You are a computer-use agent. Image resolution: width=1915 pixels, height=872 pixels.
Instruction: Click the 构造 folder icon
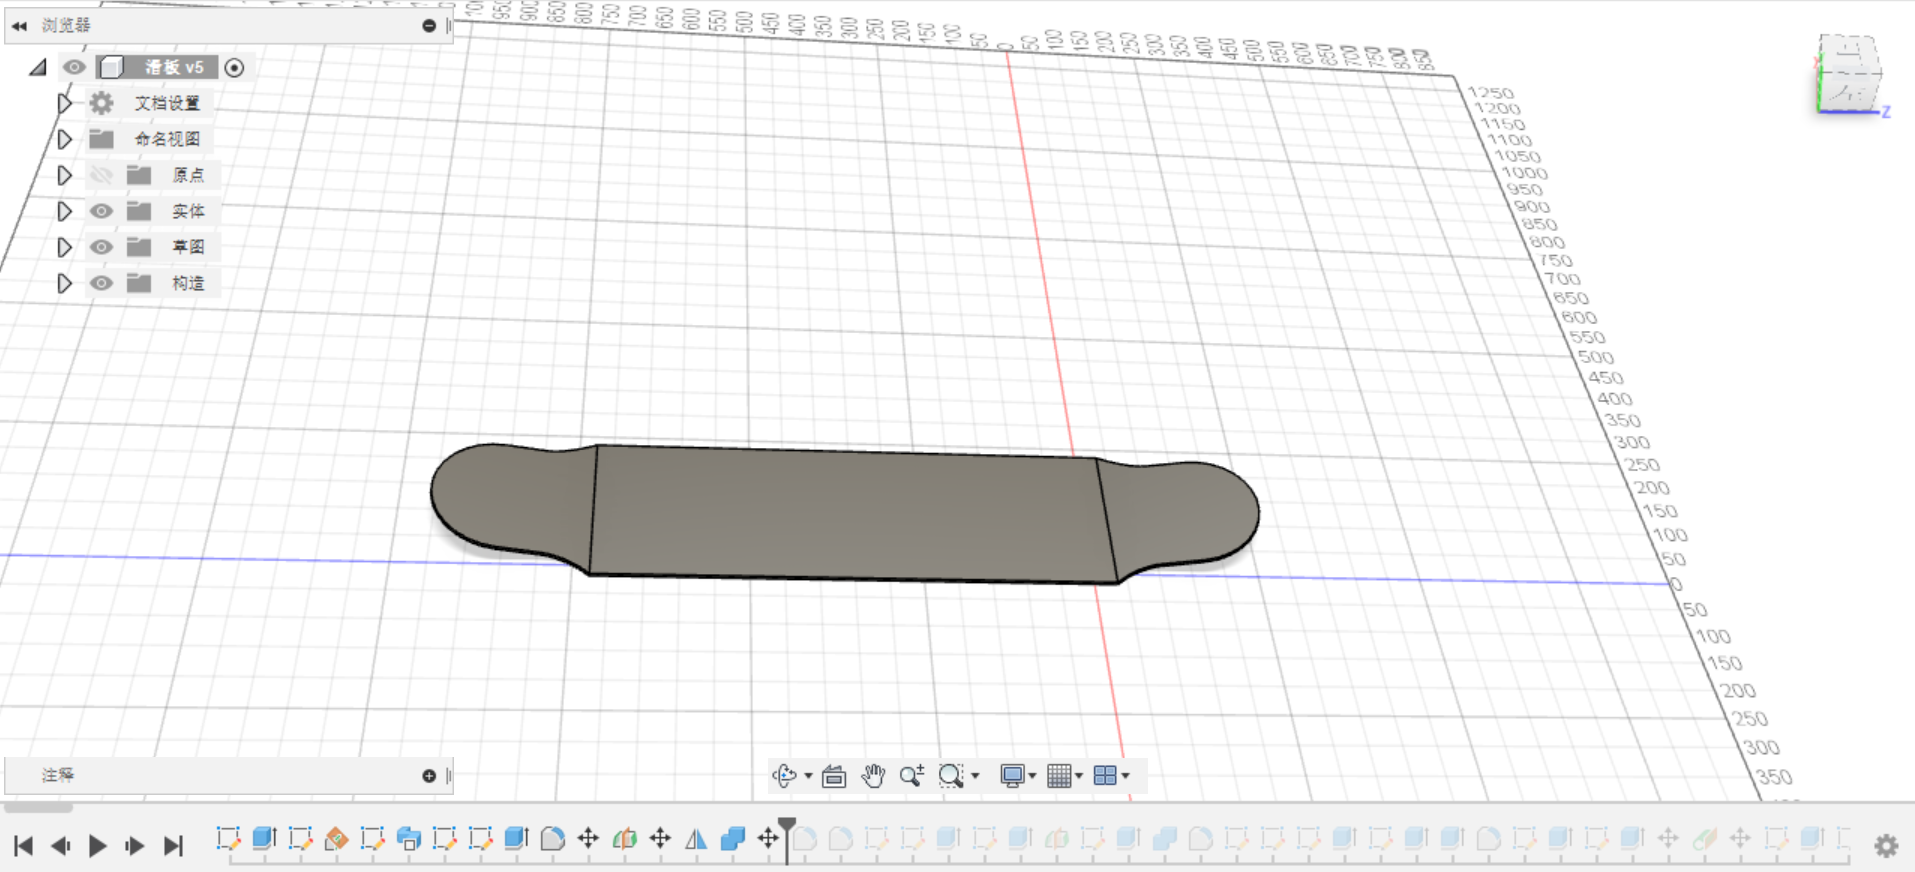pyautogui.click(x=139, y=283)
